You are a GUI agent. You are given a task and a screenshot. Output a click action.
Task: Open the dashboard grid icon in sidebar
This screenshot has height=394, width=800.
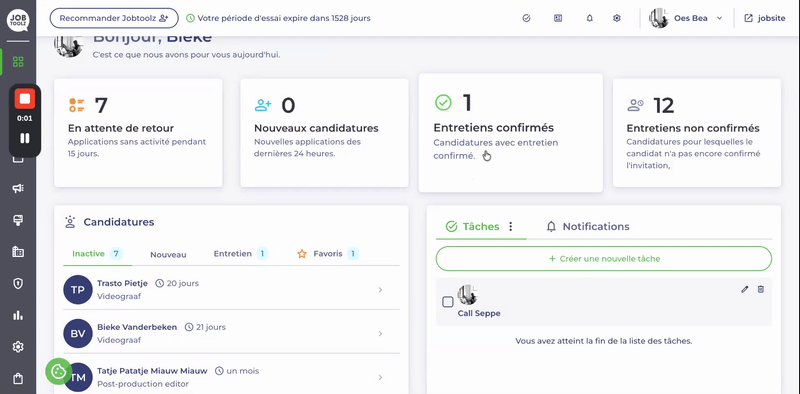pyautogui.click(x=18, y=62)
